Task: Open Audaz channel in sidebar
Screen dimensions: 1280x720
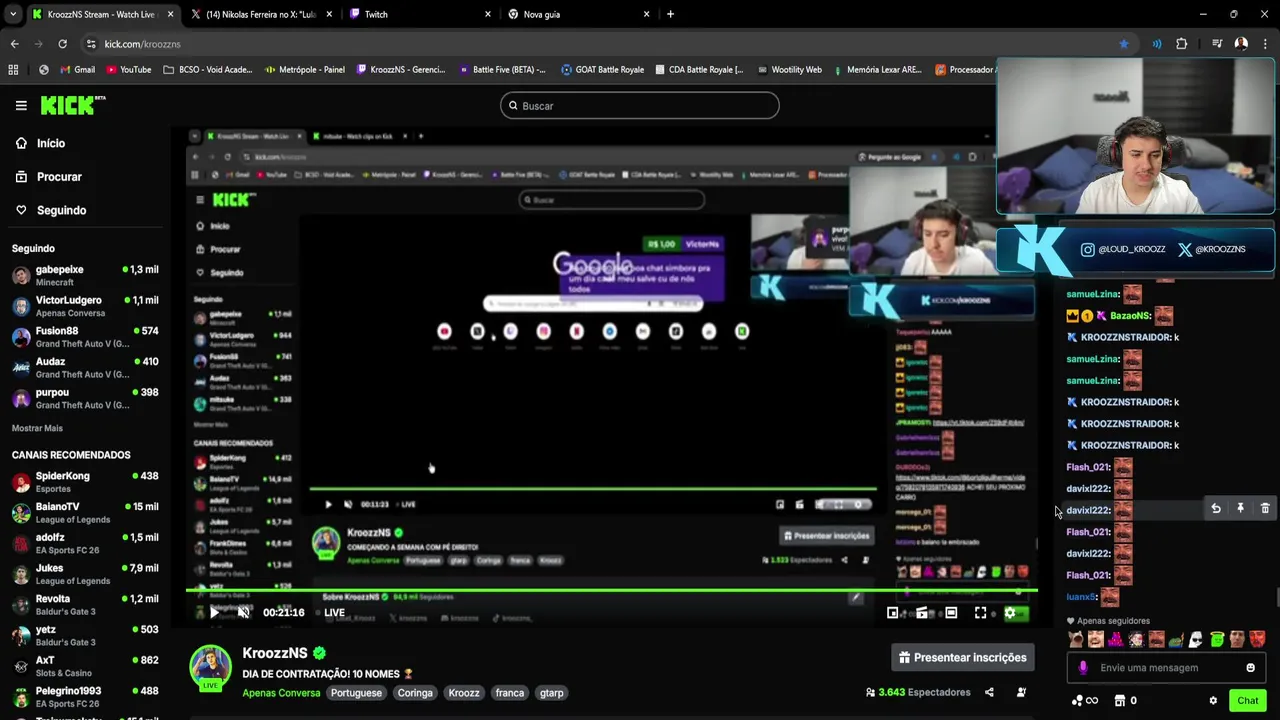Action: tap(85, 368)
